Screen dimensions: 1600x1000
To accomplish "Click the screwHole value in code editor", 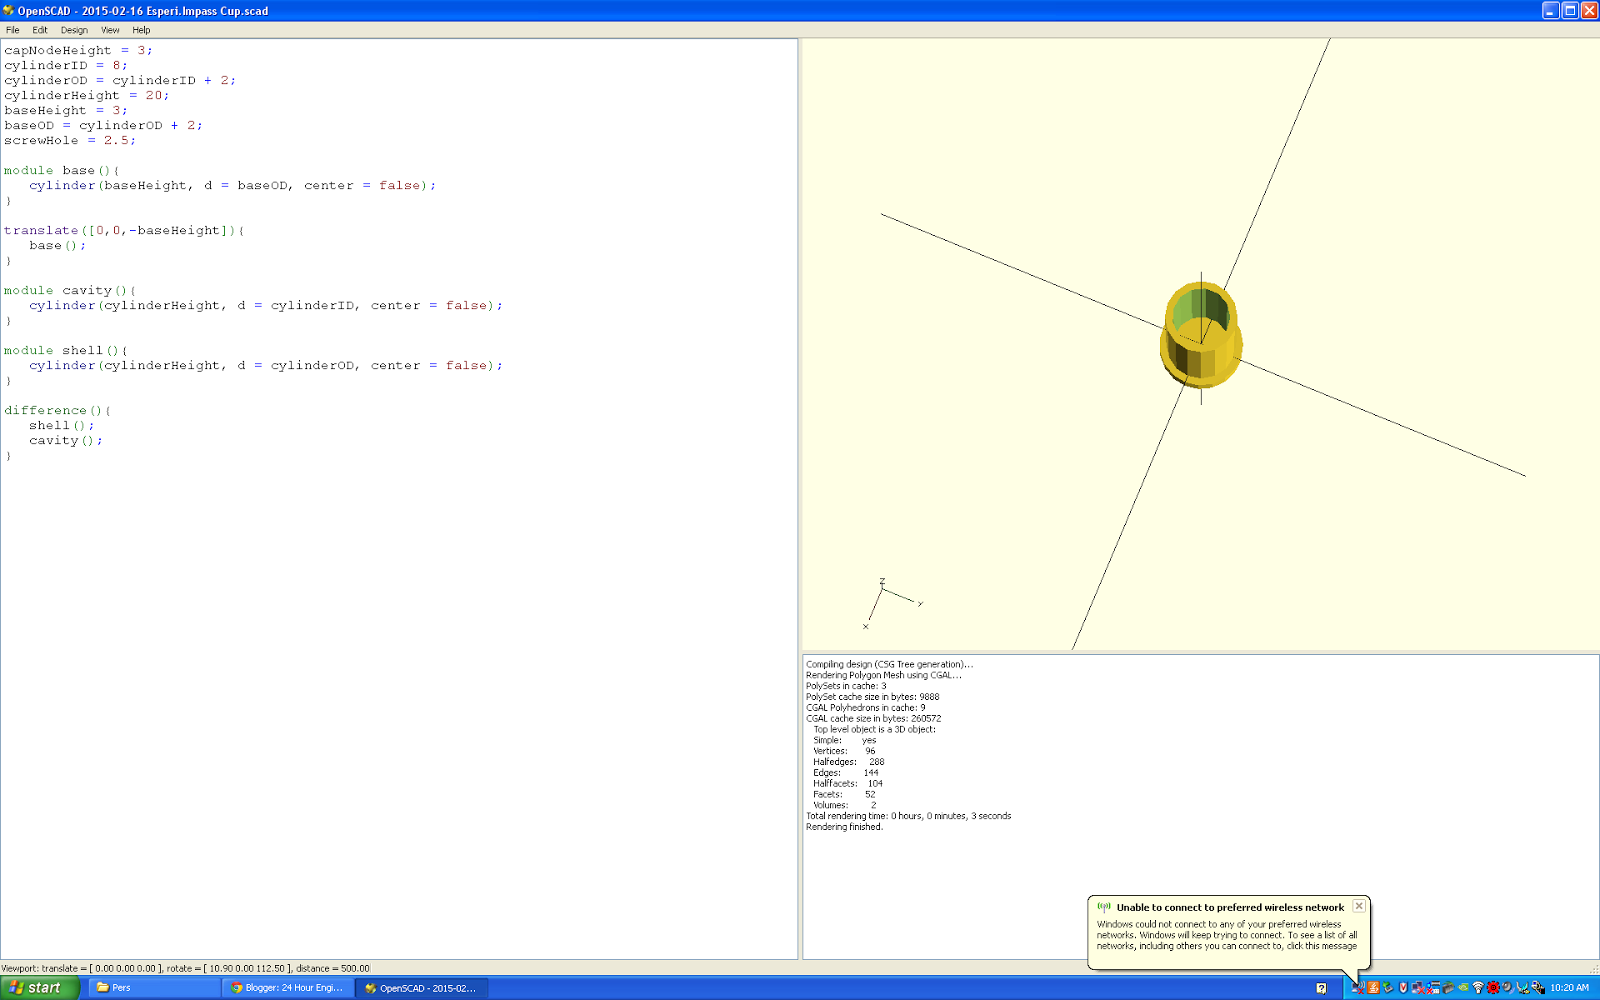I will click(x=116, y=141).
